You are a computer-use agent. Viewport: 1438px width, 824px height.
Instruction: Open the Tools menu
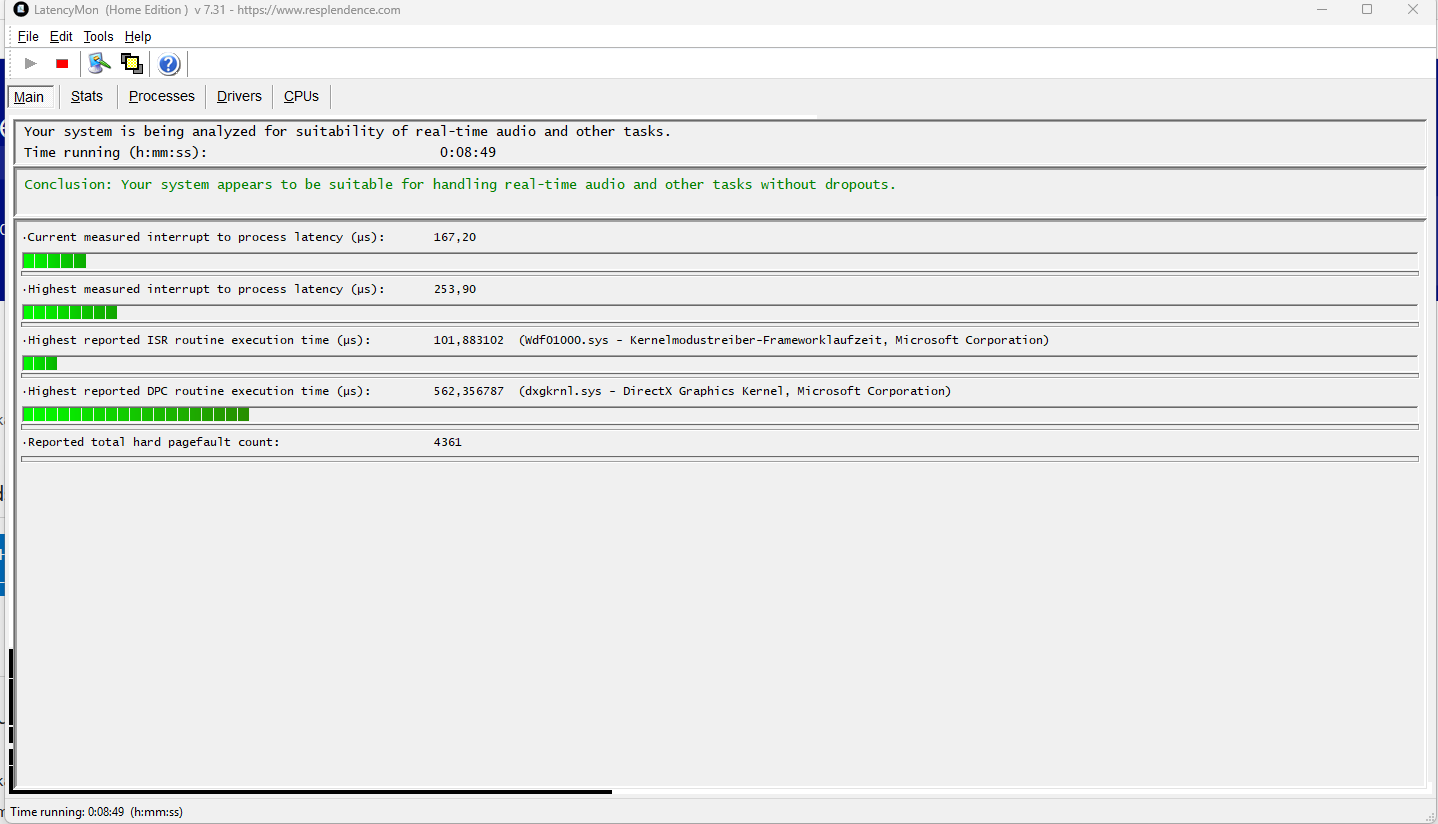pyautogui.click(x=98, y=37)
